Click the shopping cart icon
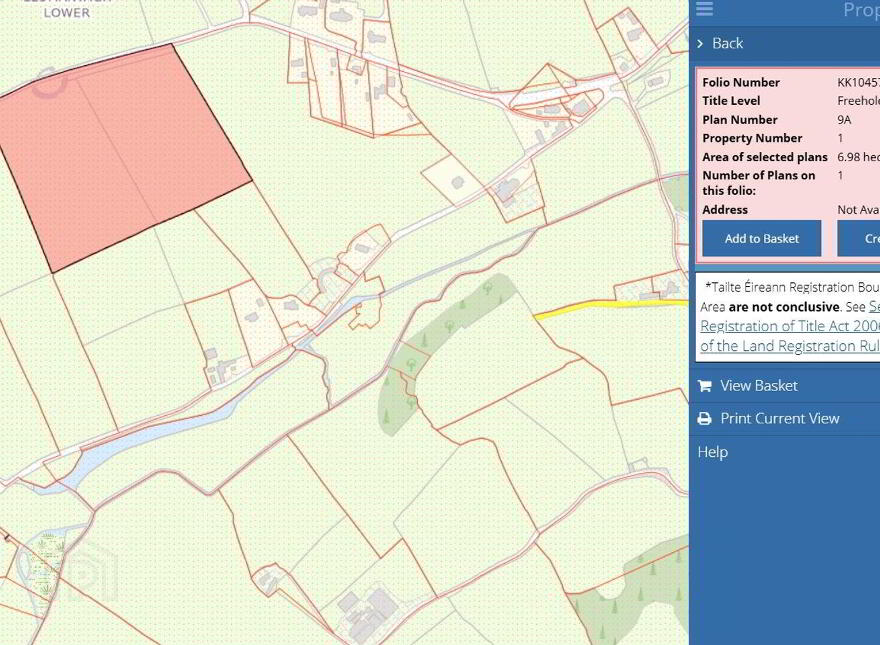Image resolution: width=880 pixels, height=645 pixels. [x=704, y=386]
